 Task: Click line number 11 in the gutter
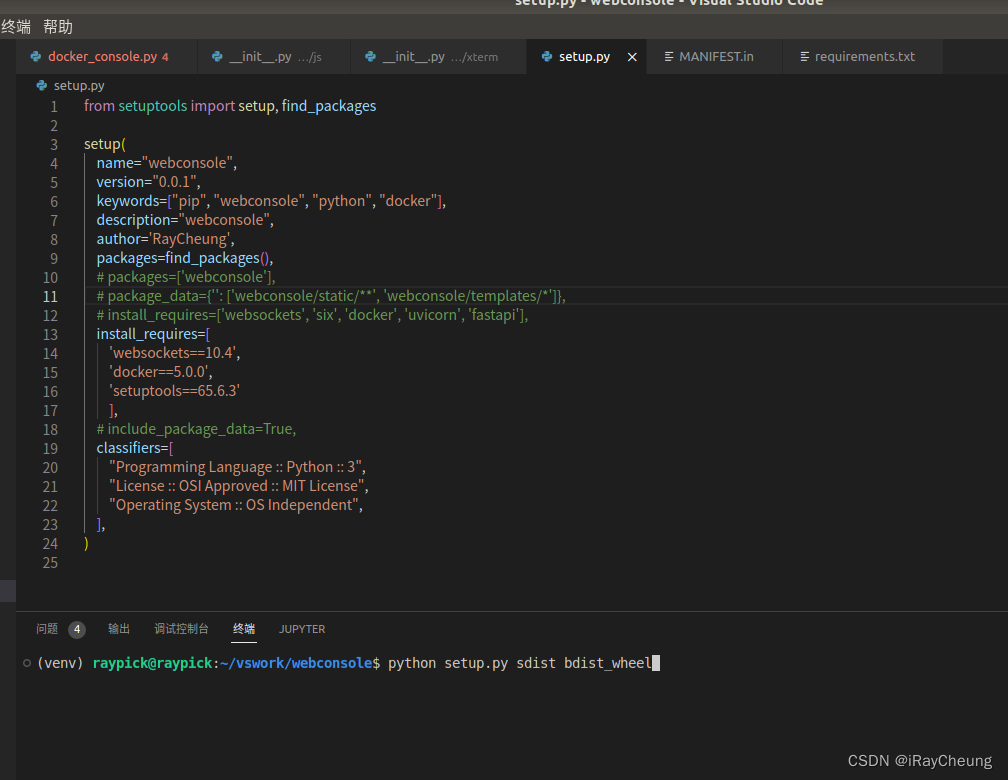tap(51, 296)
